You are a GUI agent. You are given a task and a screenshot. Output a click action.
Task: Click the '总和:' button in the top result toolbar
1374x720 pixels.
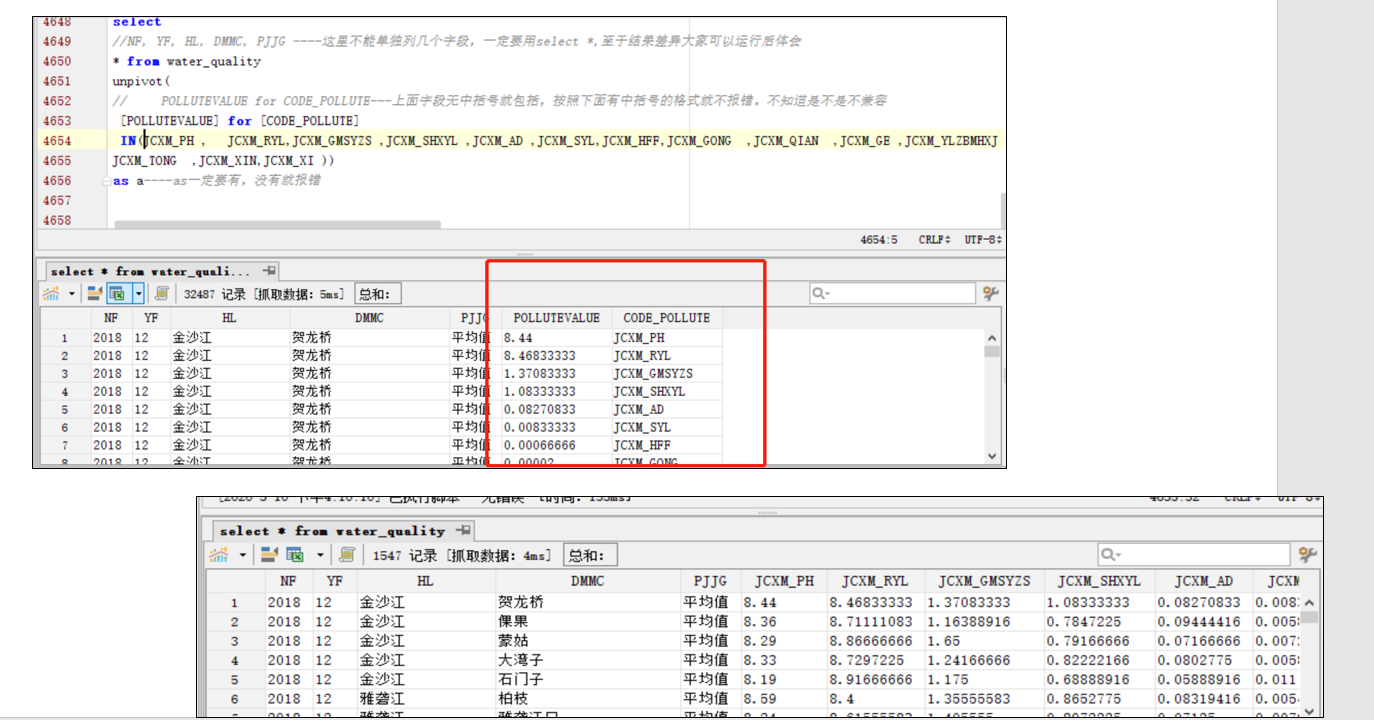point(378,293)
